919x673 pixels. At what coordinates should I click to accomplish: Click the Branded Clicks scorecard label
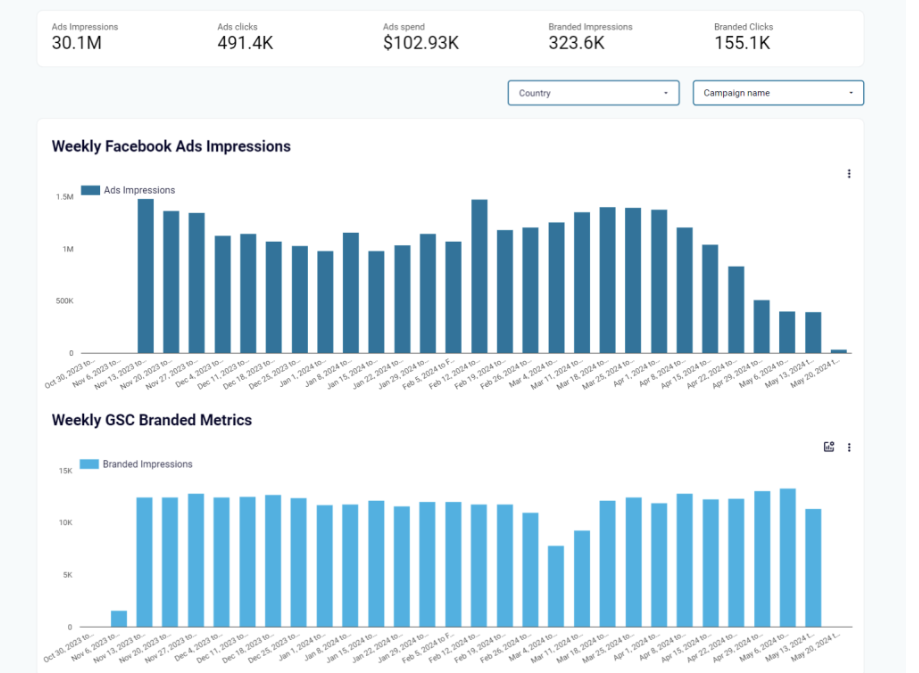point(743,27)
